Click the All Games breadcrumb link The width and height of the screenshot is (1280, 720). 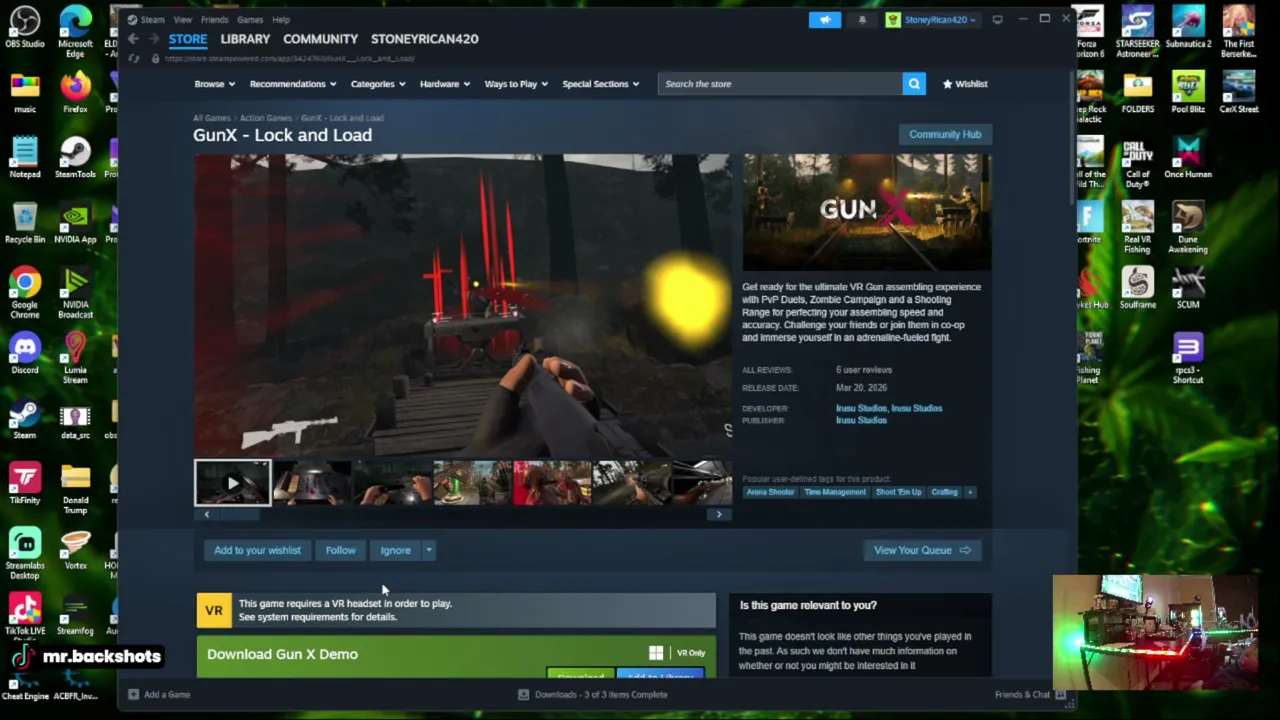(212, 118)
